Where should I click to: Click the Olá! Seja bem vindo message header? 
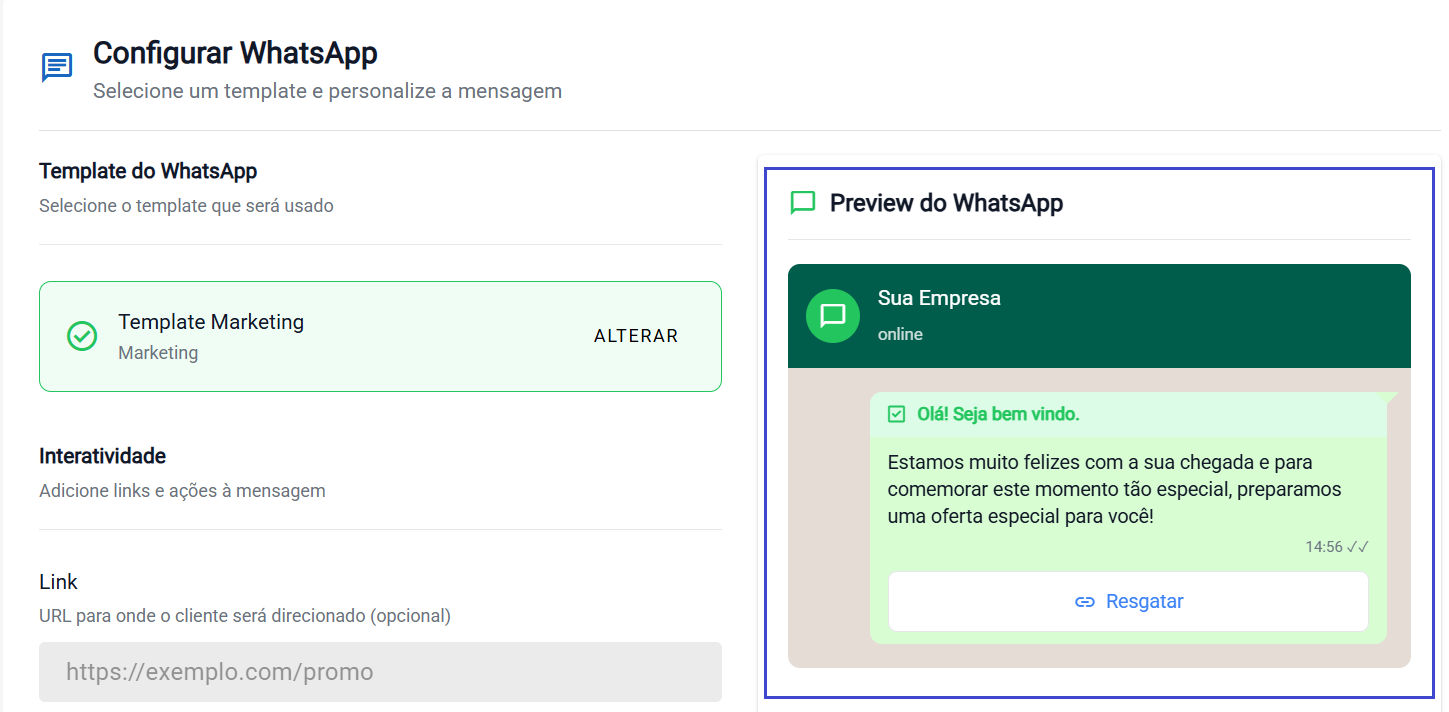998,414
